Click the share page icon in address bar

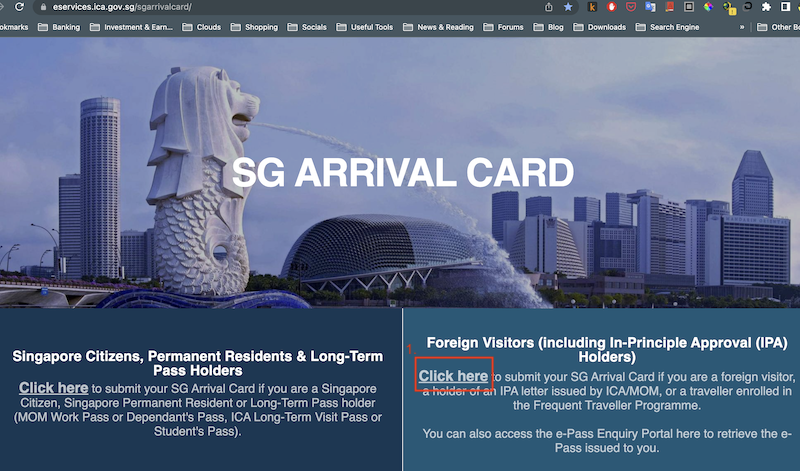(x=549, y=6)
